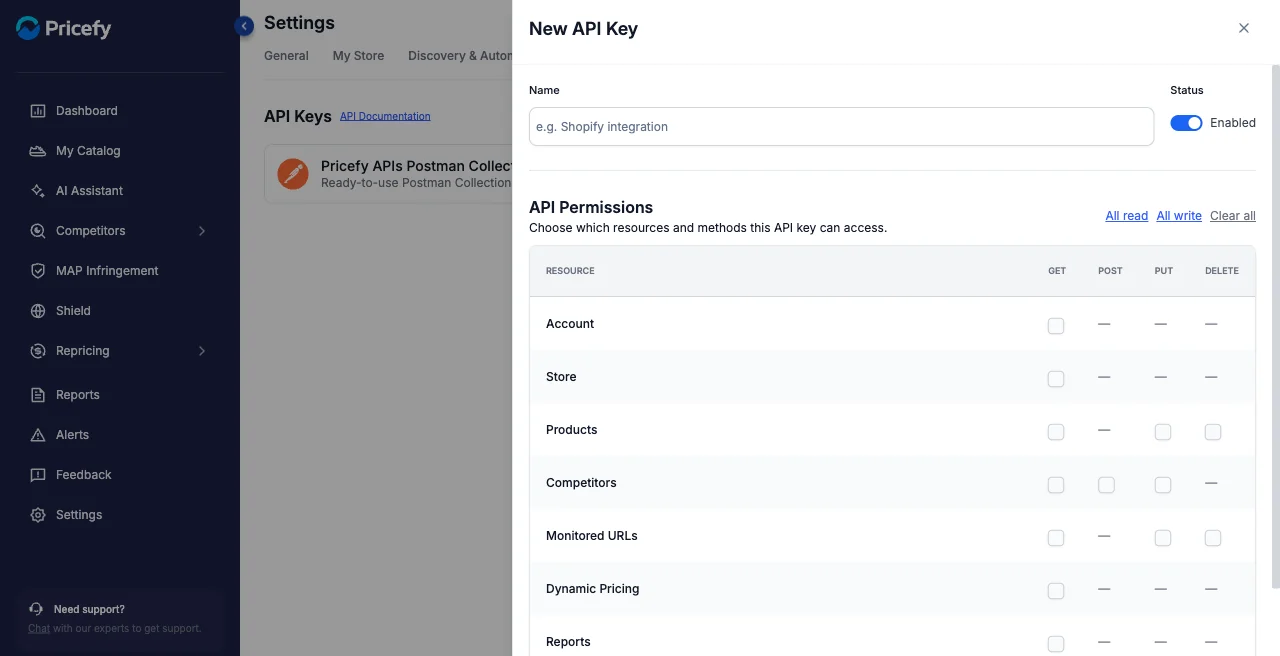1280x656 pixels.
Task: Click the Competitors search icon
Action: [x=38, y=231]
